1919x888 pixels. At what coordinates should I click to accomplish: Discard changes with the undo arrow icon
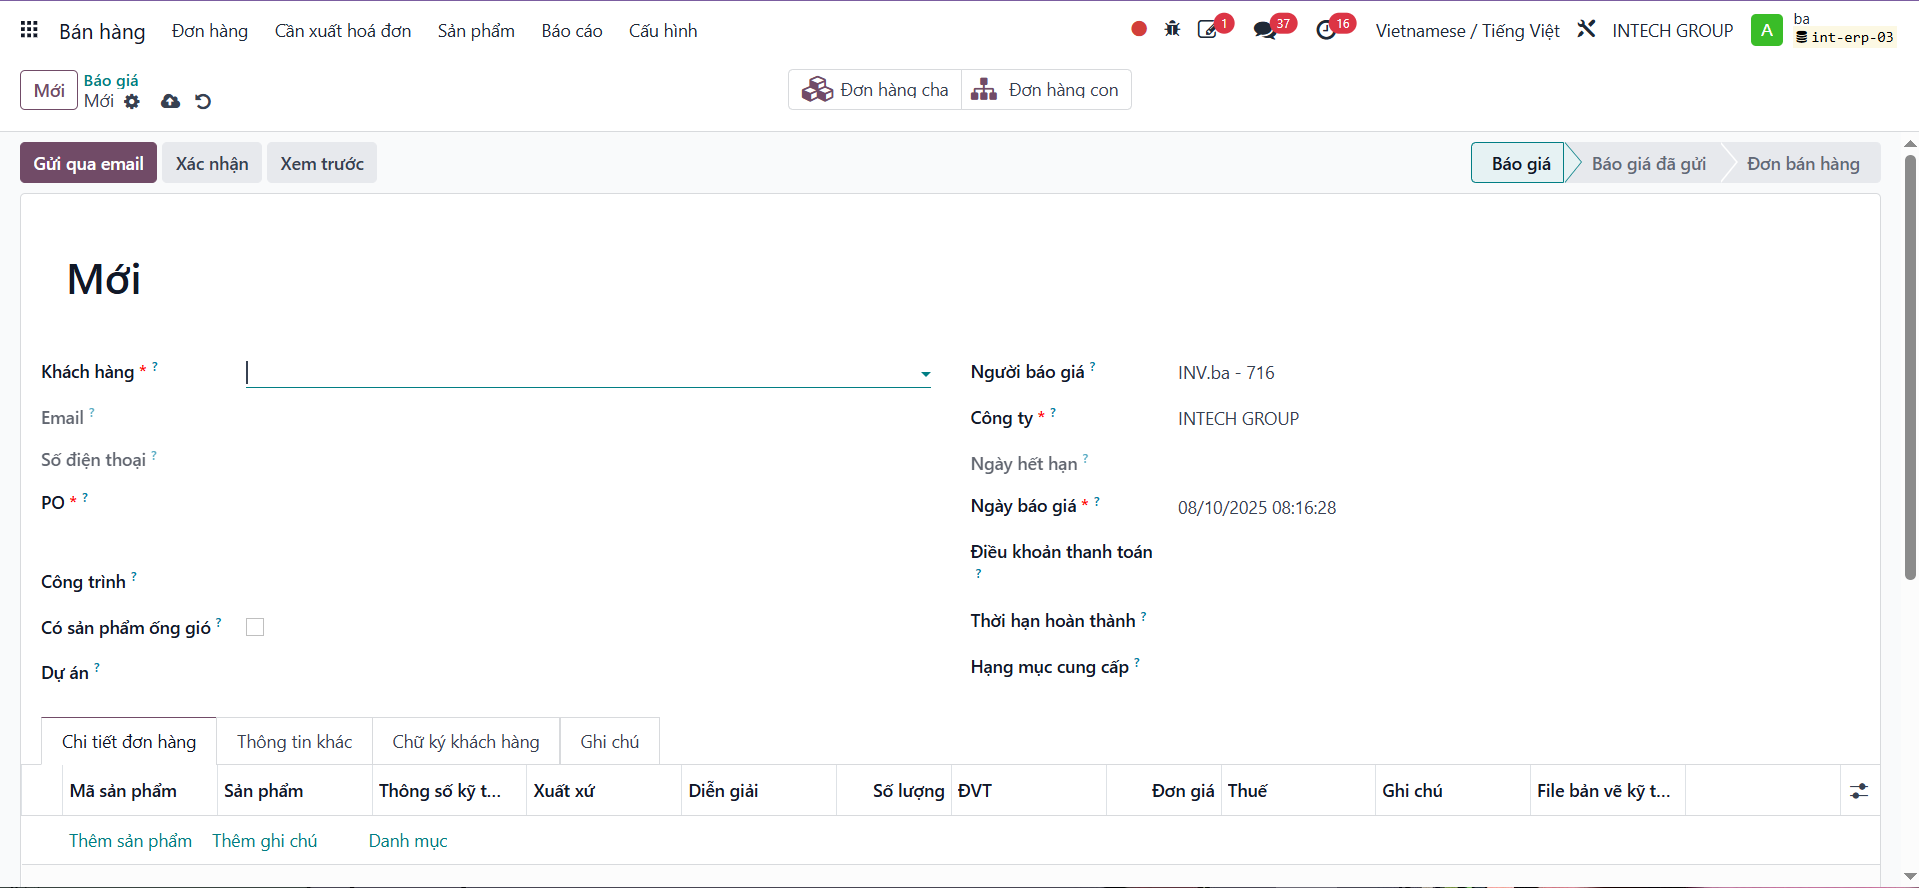click(x=203, y=101)
